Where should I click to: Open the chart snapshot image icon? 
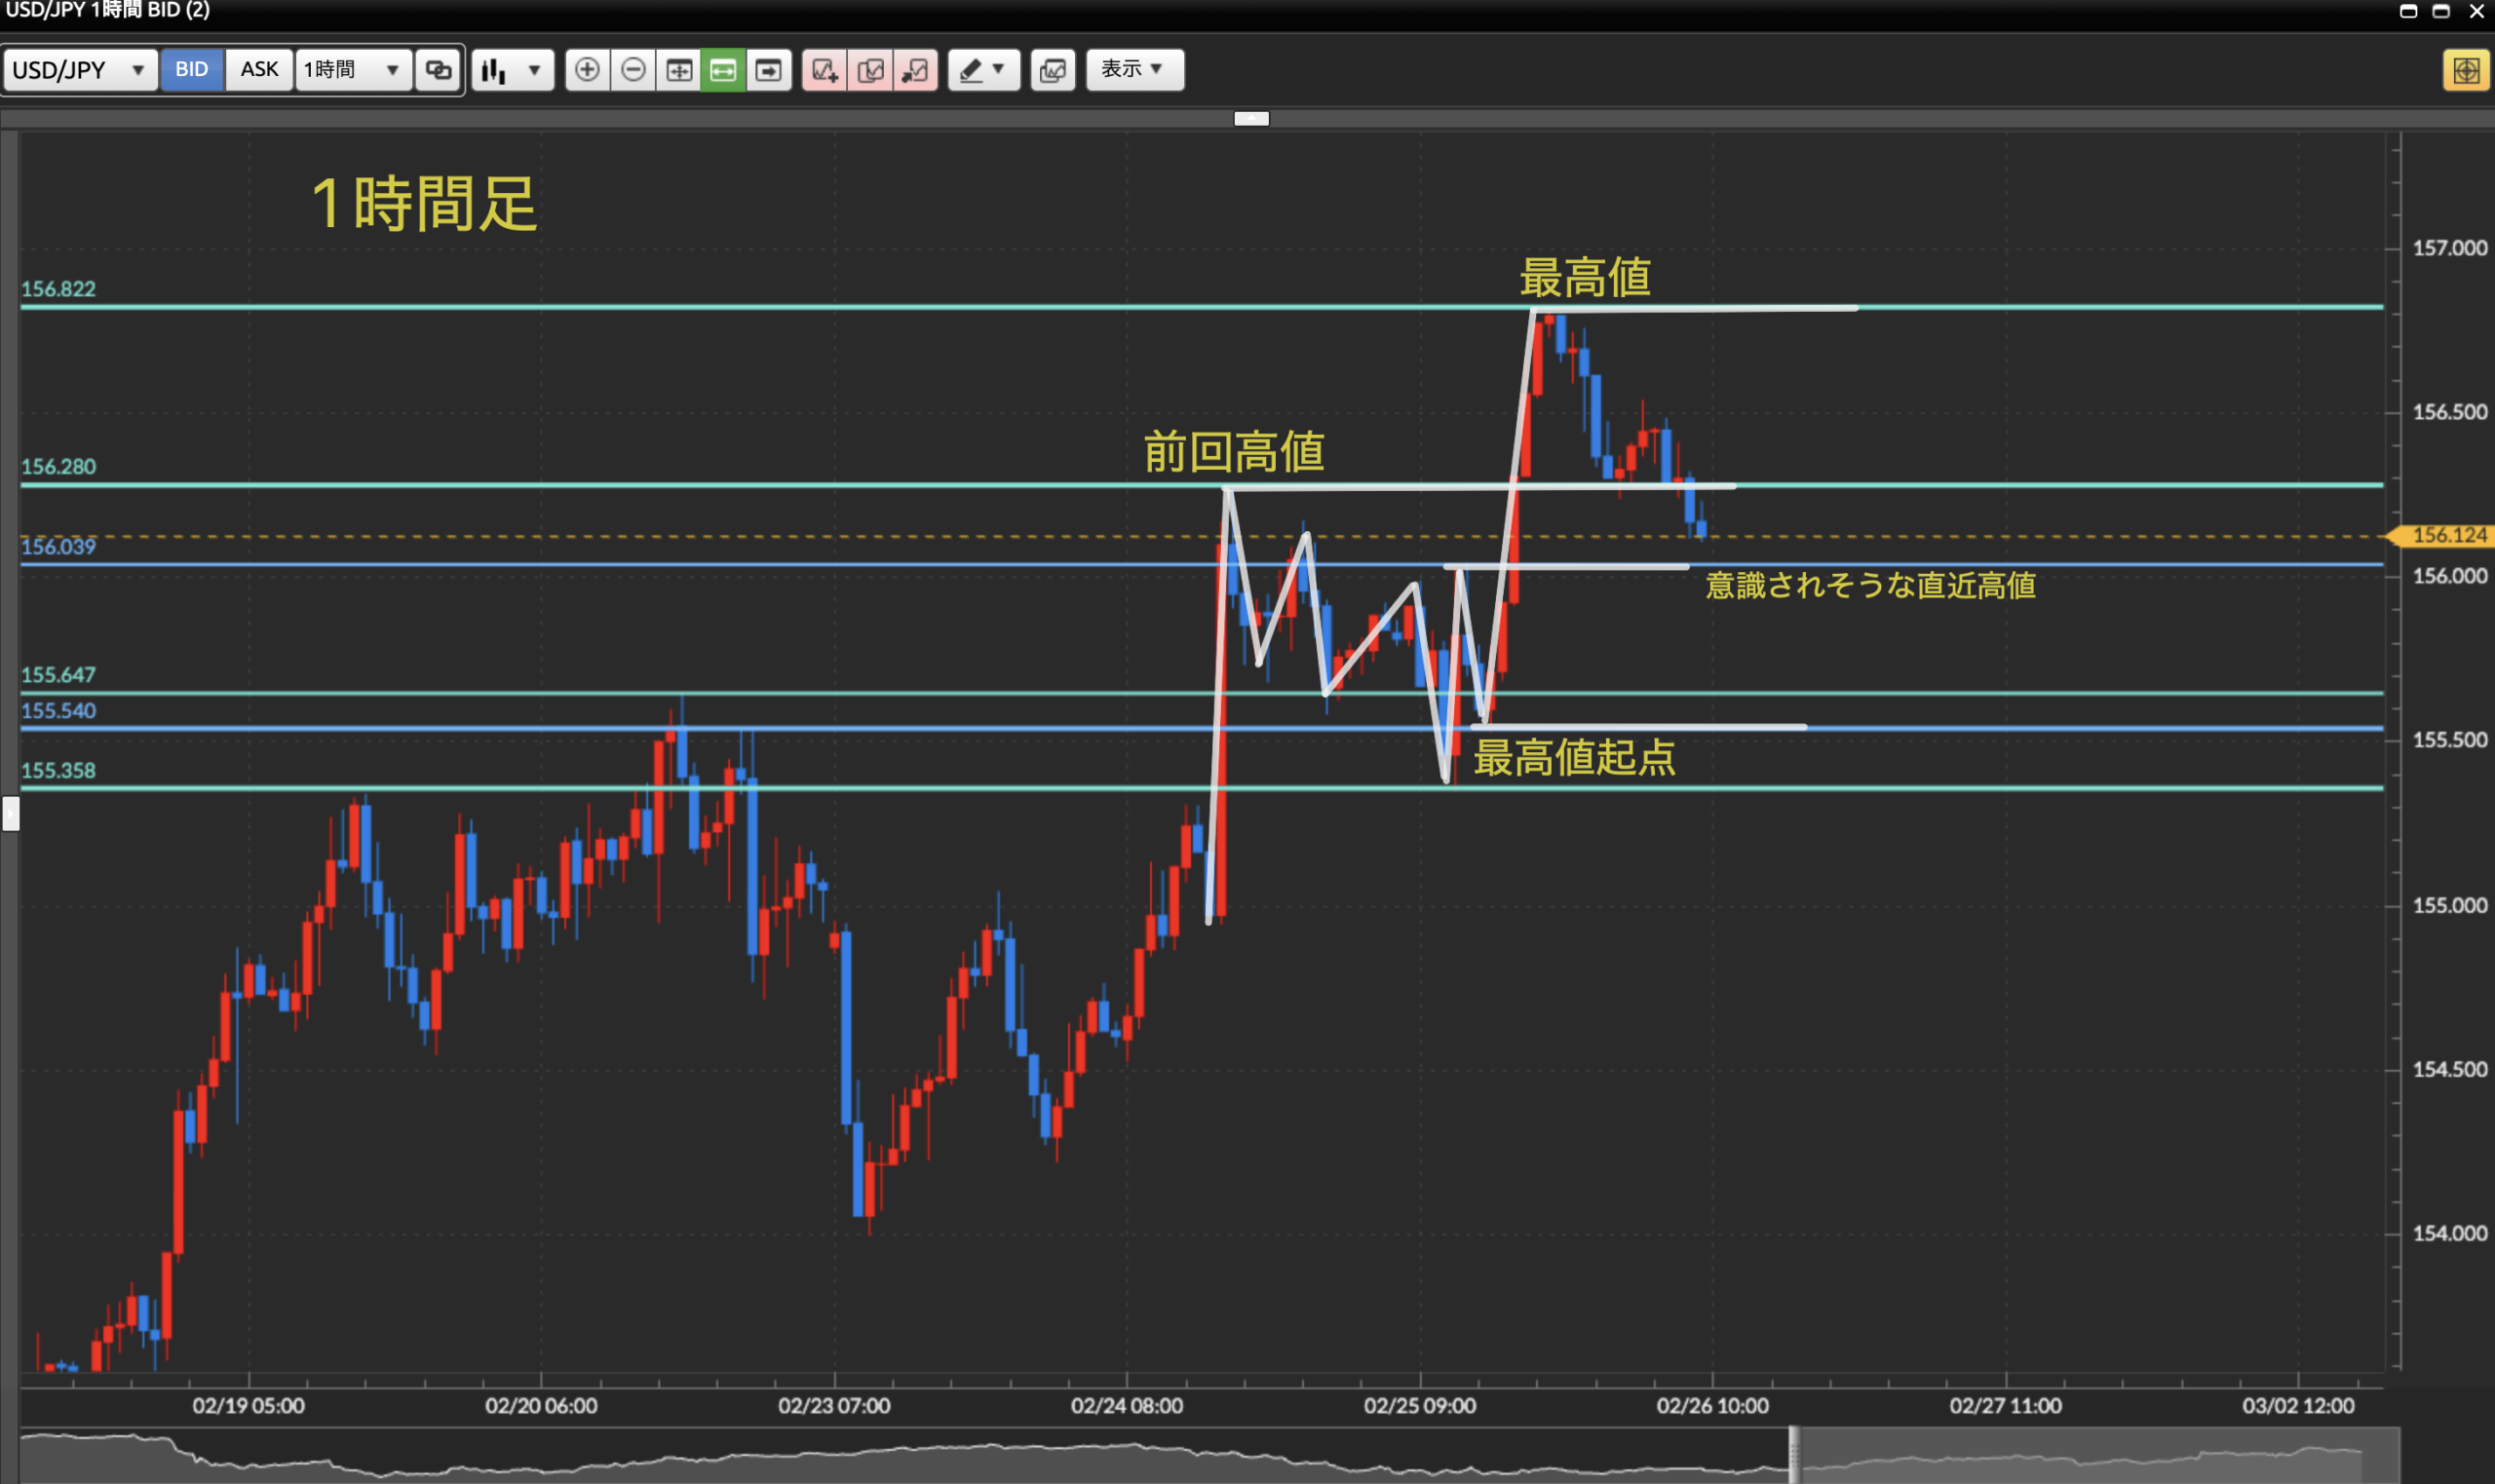(1052, 70)
